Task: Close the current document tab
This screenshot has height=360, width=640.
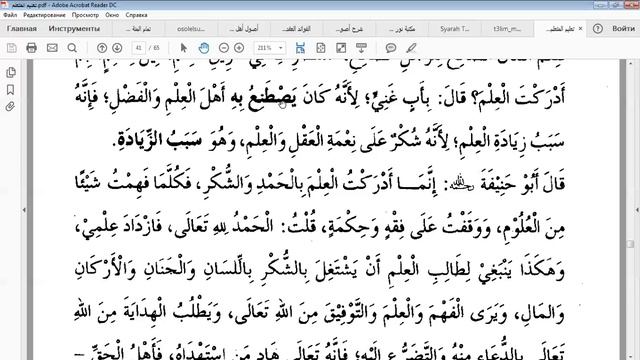Action: click(580, 29)
